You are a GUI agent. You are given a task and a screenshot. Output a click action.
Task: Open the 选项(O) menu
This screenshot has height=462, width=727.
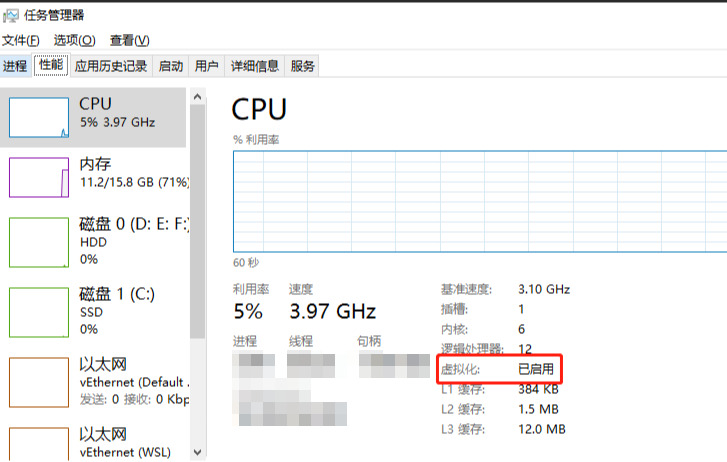tap(74, 40)
